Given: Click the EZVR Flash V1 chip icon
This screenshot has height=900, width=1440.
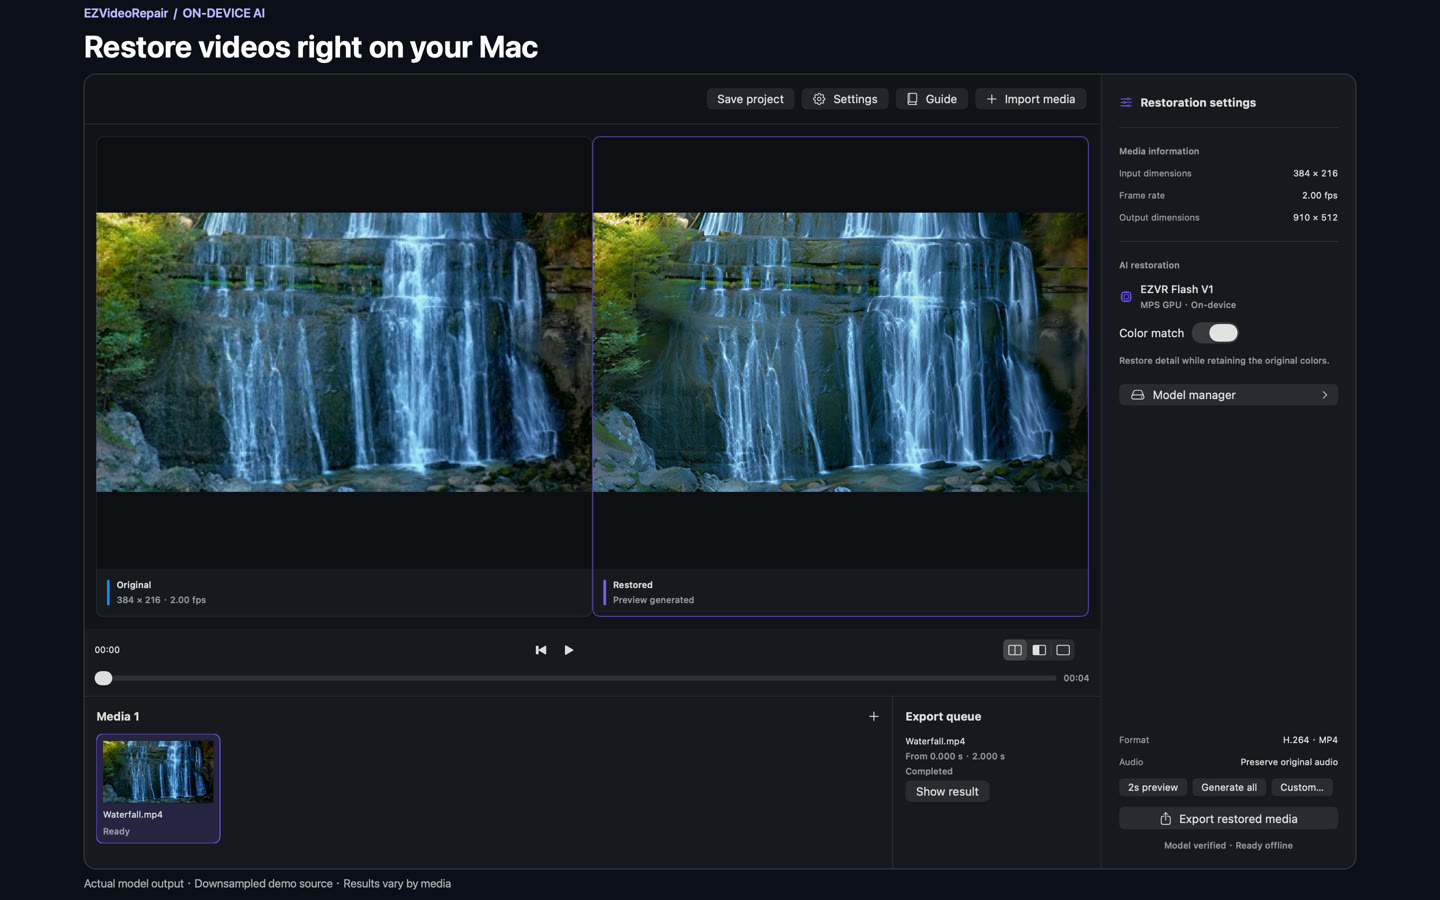Looking at the screenshot, I should 1126,297.
